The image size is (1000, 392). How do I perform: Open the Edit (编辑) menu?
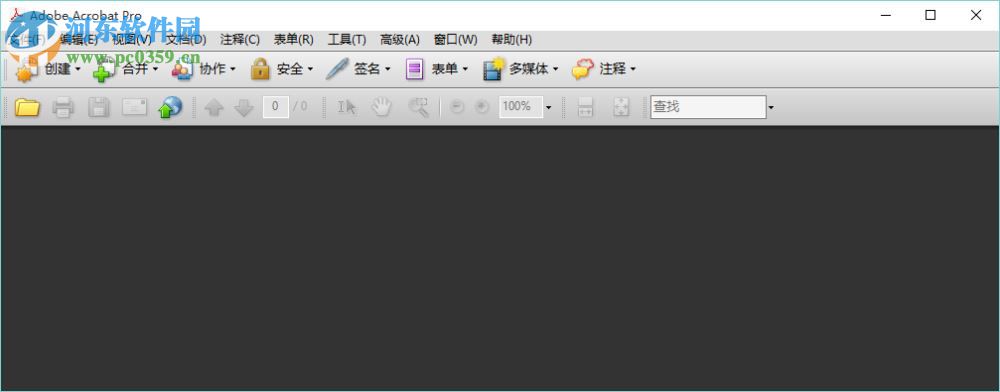point(78,40)
